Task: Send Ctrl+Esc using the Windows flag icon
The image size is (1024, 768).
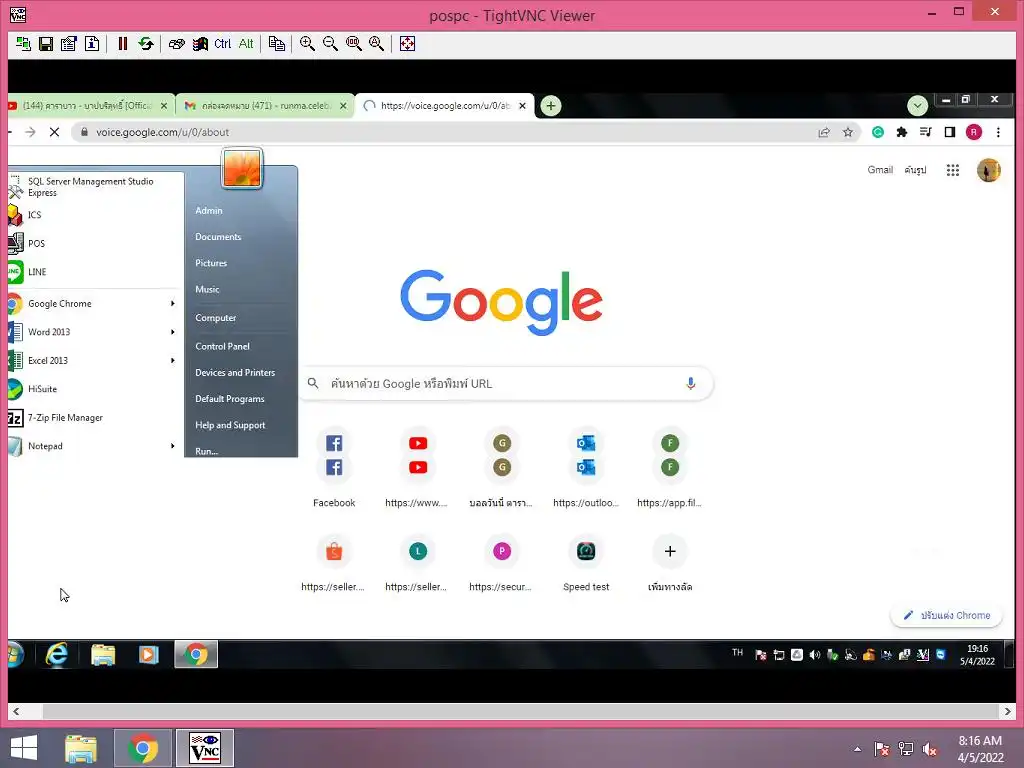Action: pos(200,44)
